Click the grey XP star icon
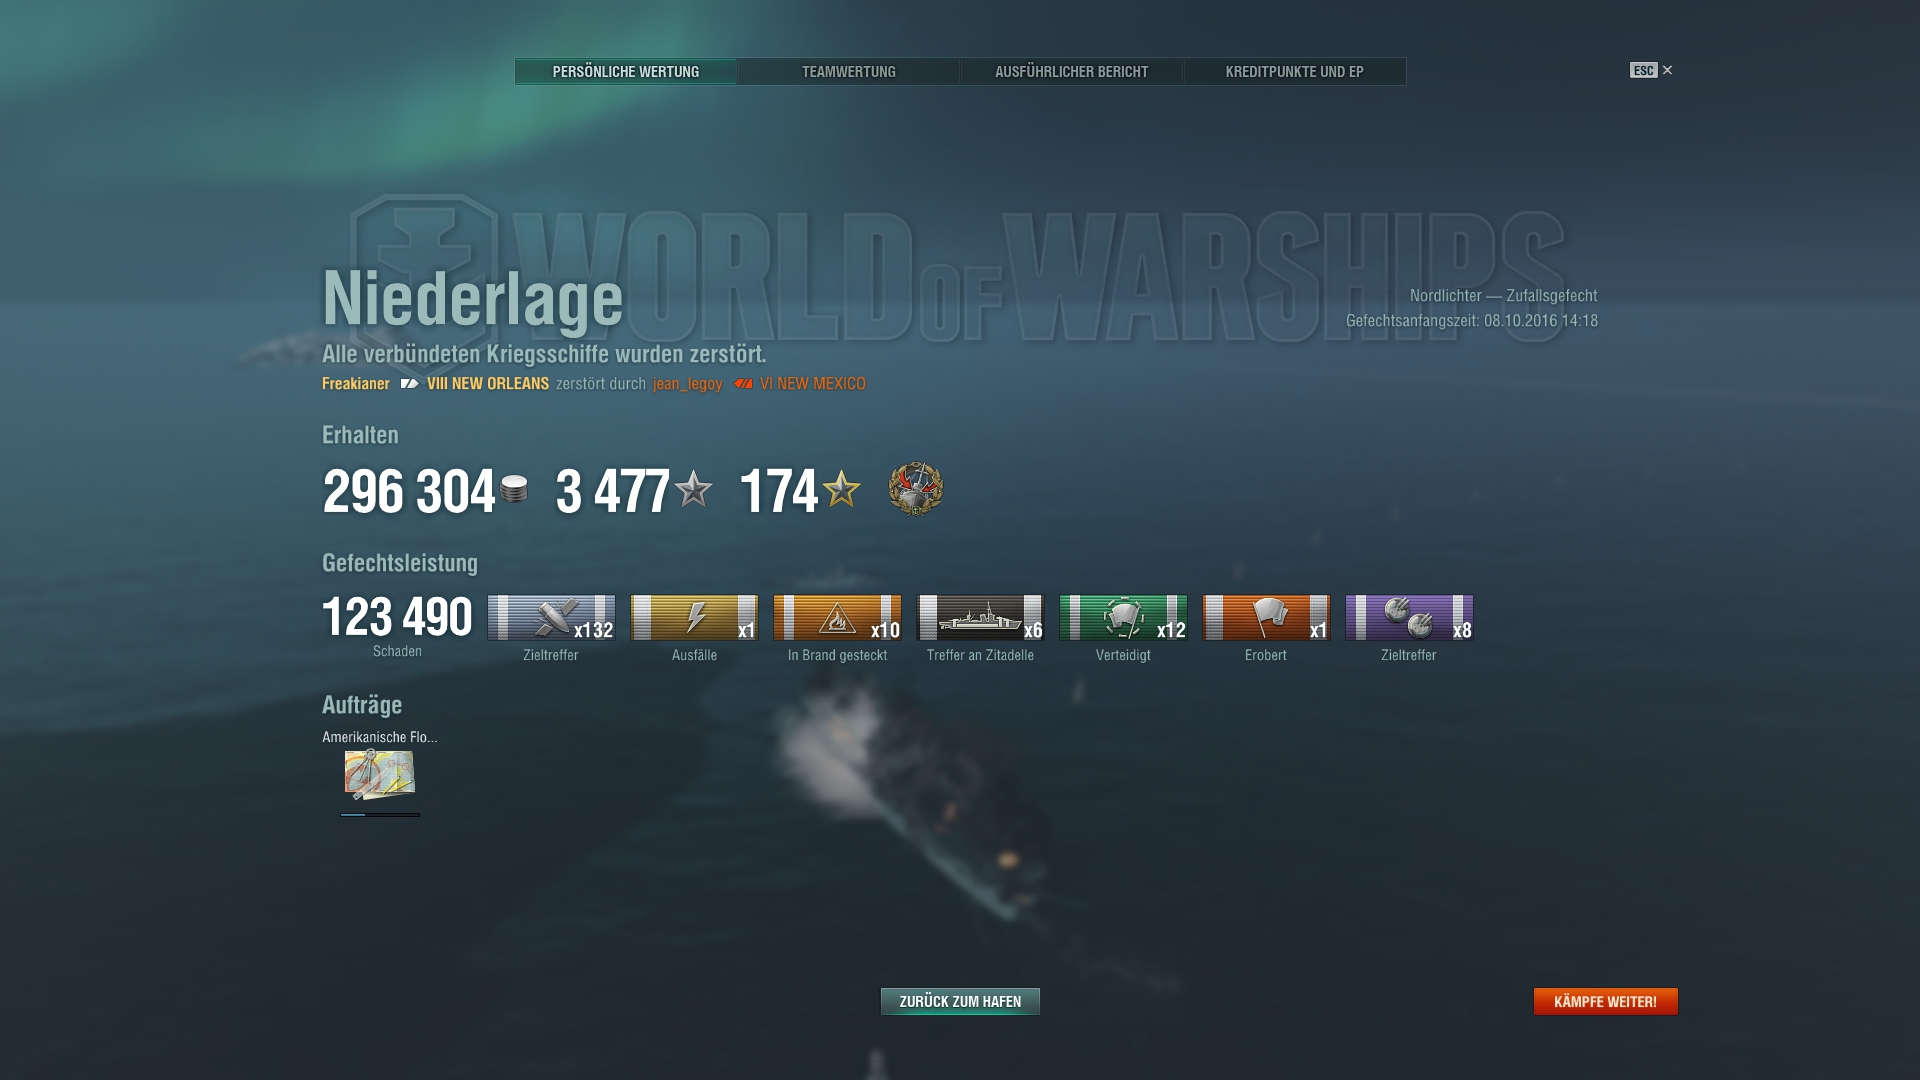 [x=693, y=489]
